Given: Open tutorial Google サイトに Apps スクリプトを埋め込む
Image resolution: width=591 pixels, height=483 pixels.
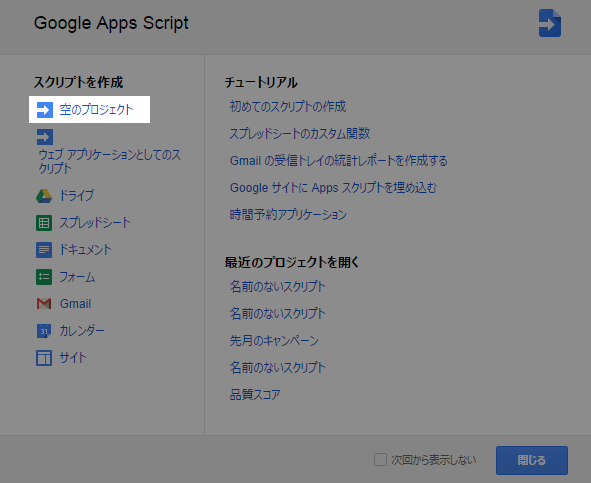Looking at the screenshot, I should 333,188.
